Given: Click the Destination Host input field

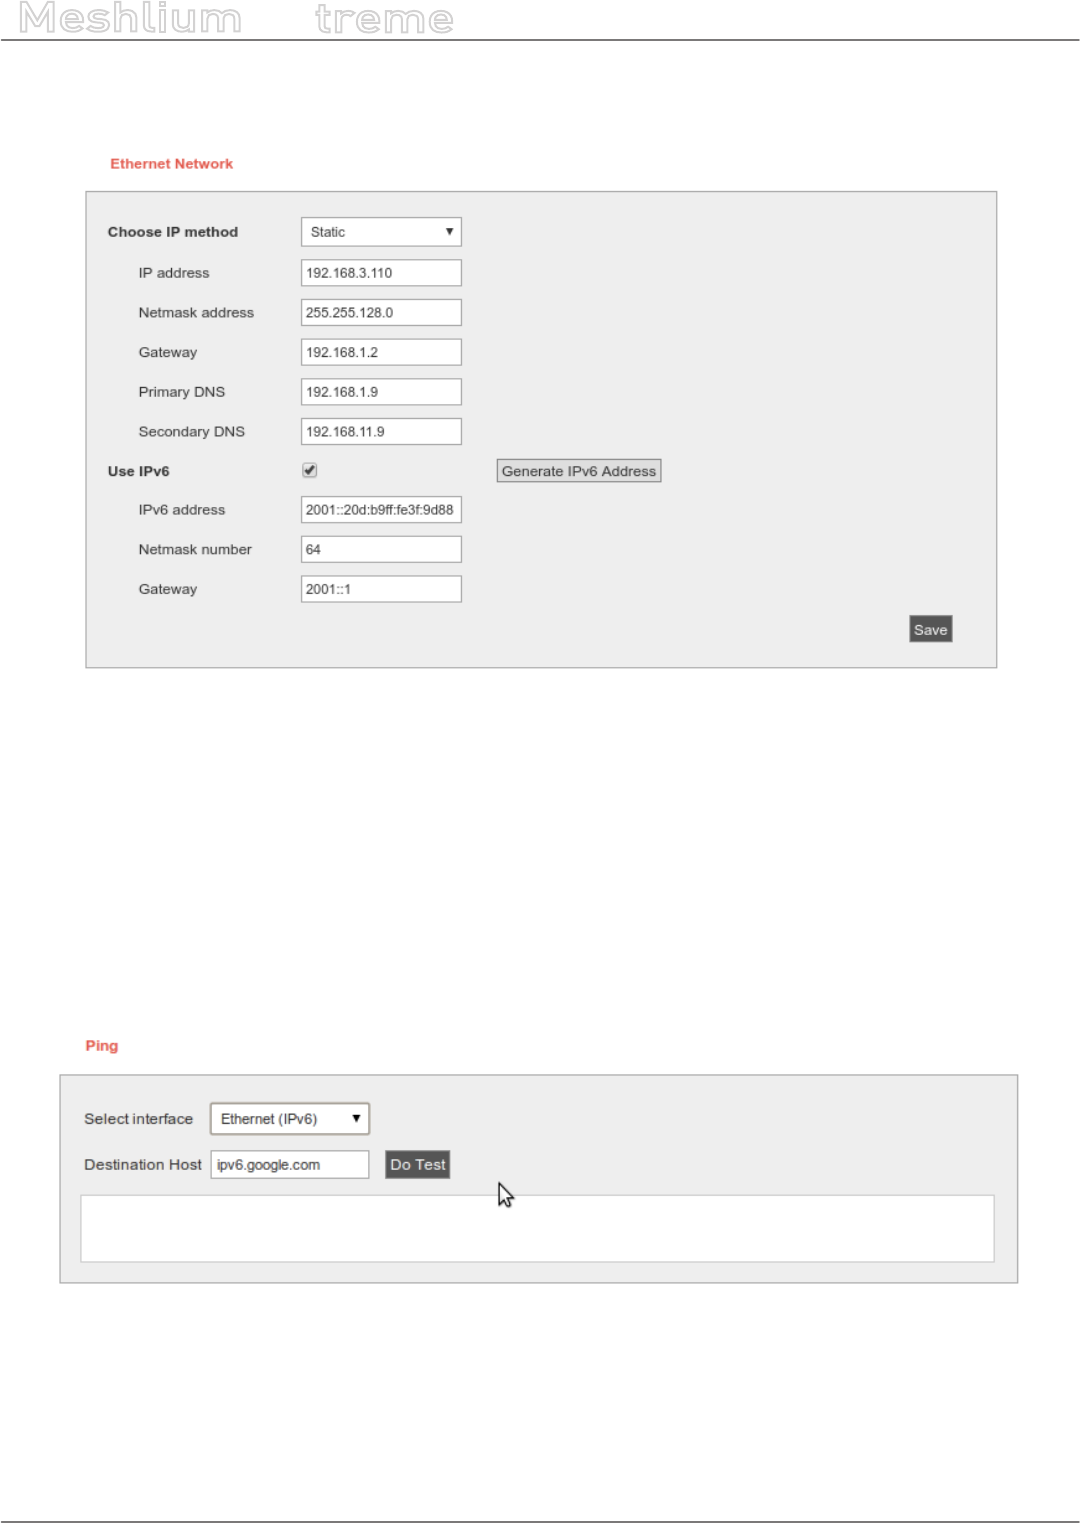Looking at the screenshot, I should 290,1165.
